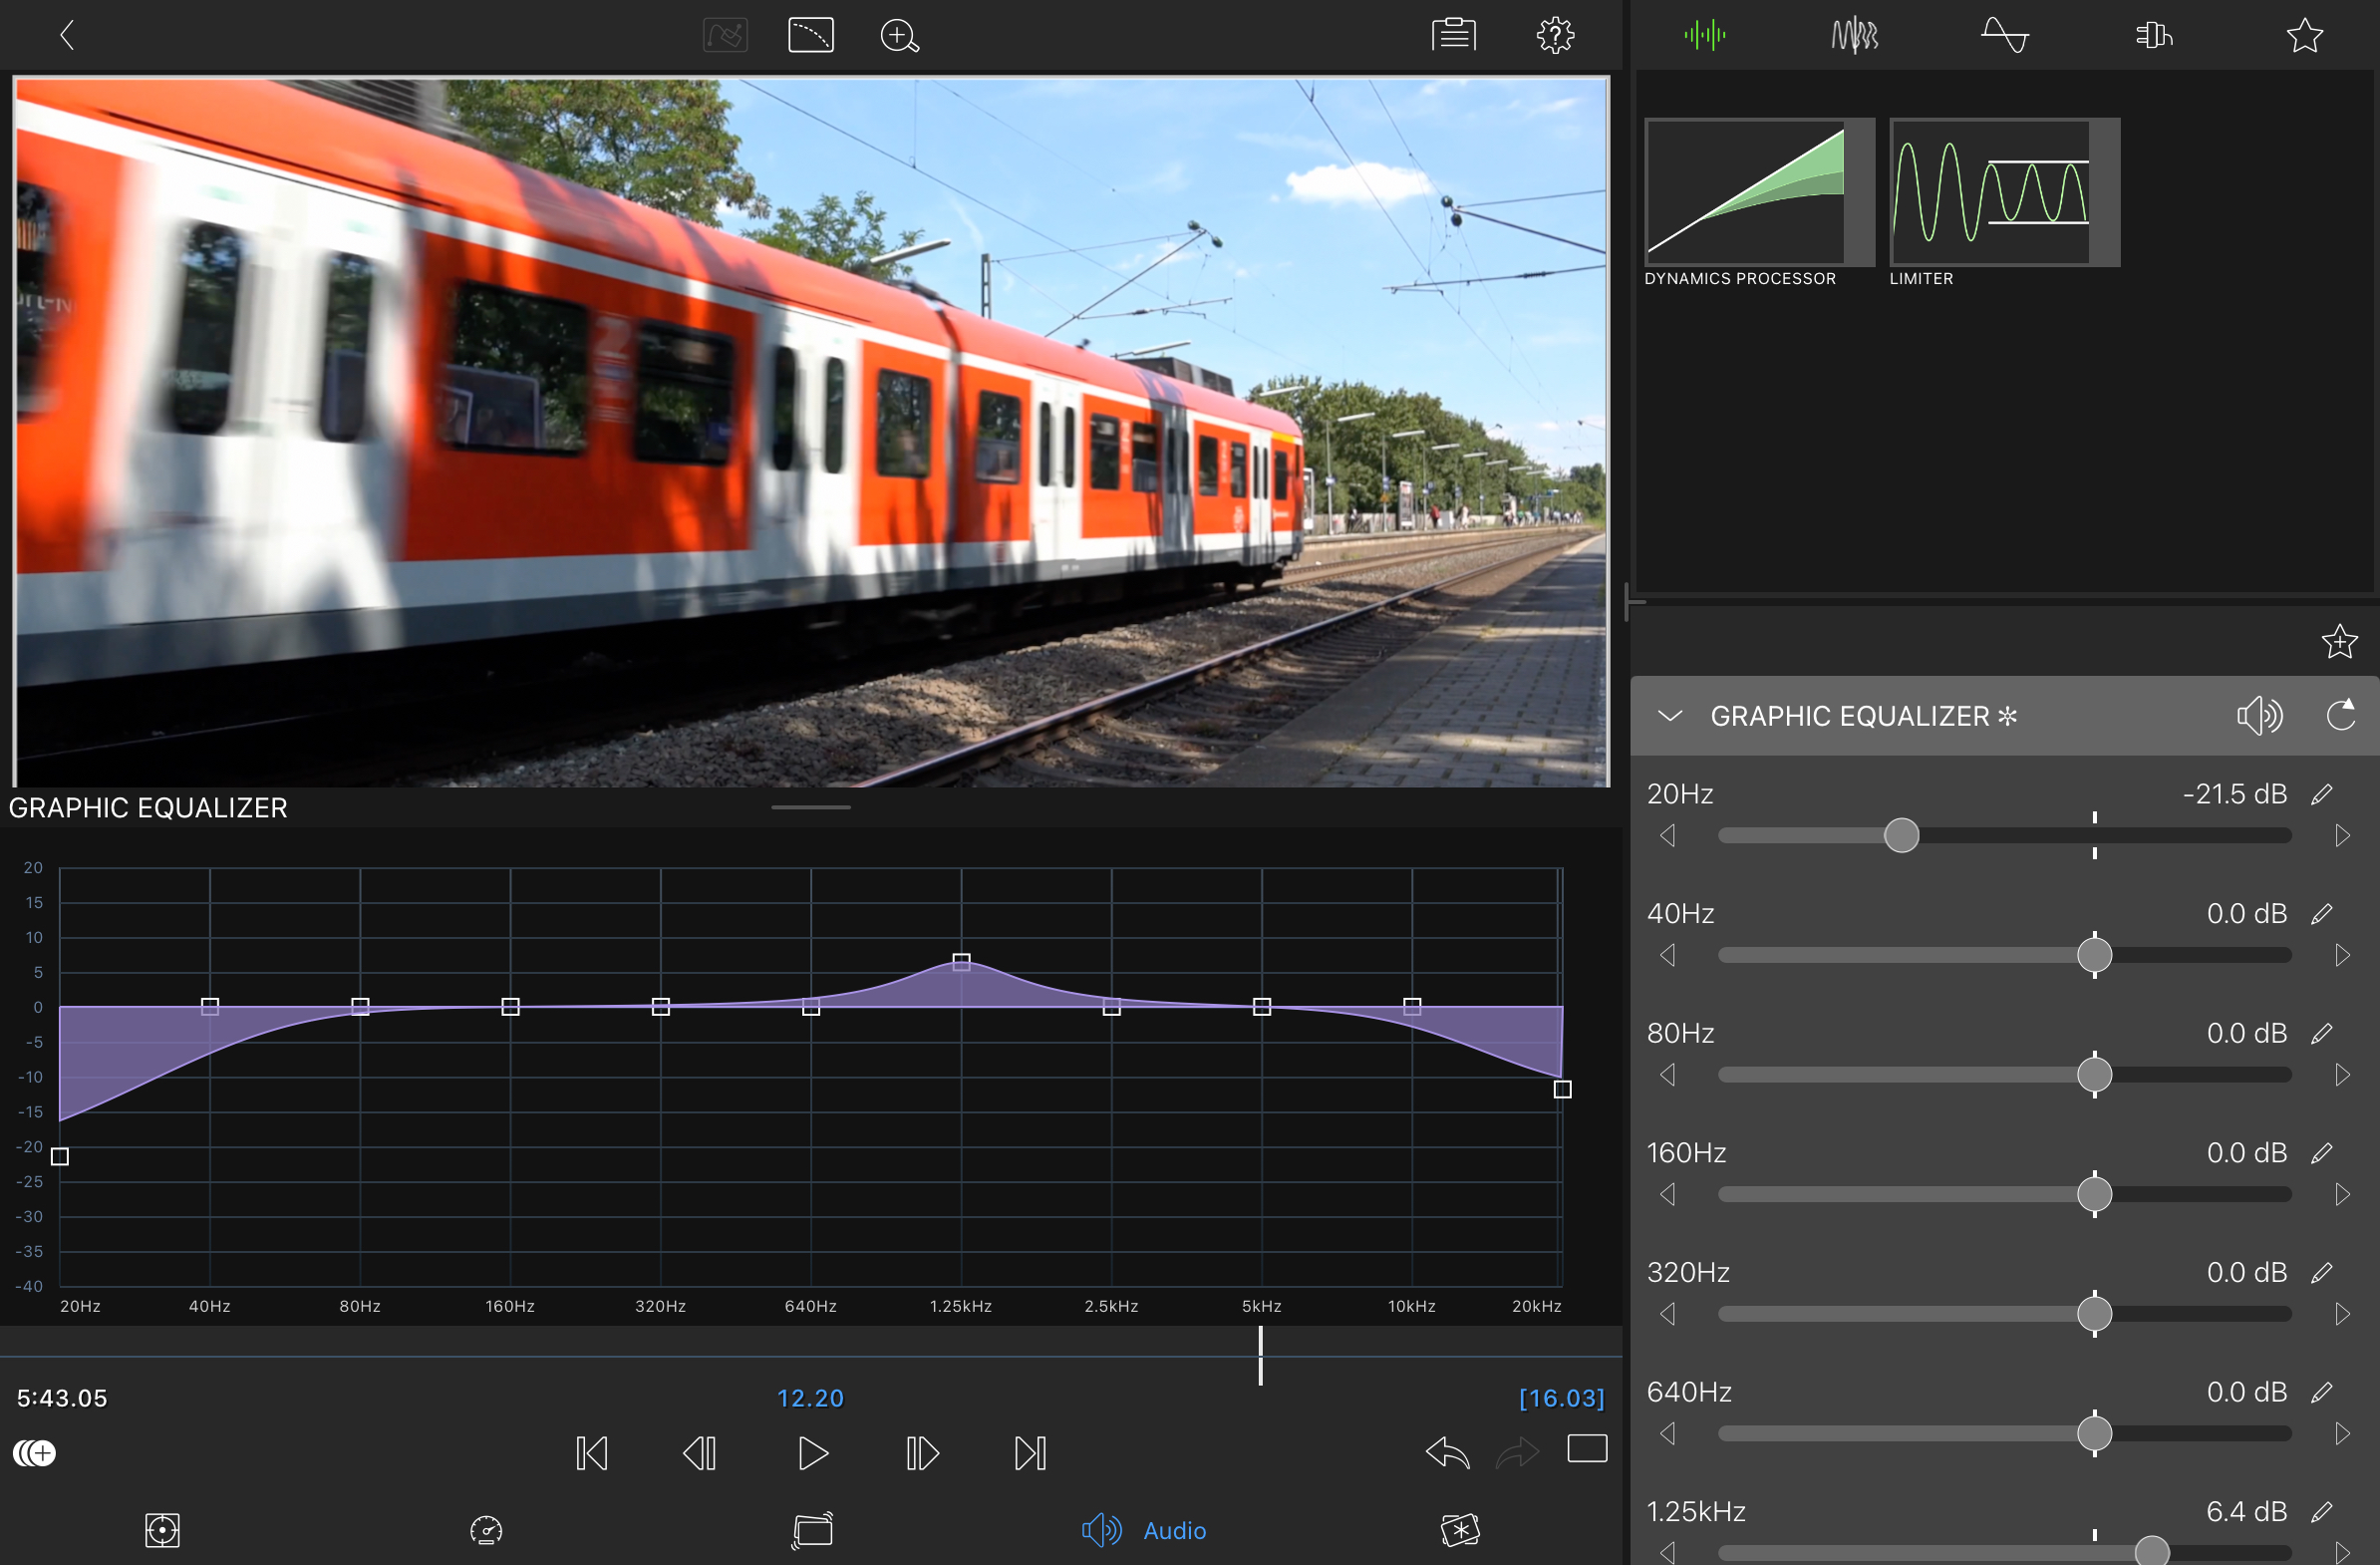
Task: Edit the 1.25kHz value with pencil icon
Action: coord(2322,1512)
